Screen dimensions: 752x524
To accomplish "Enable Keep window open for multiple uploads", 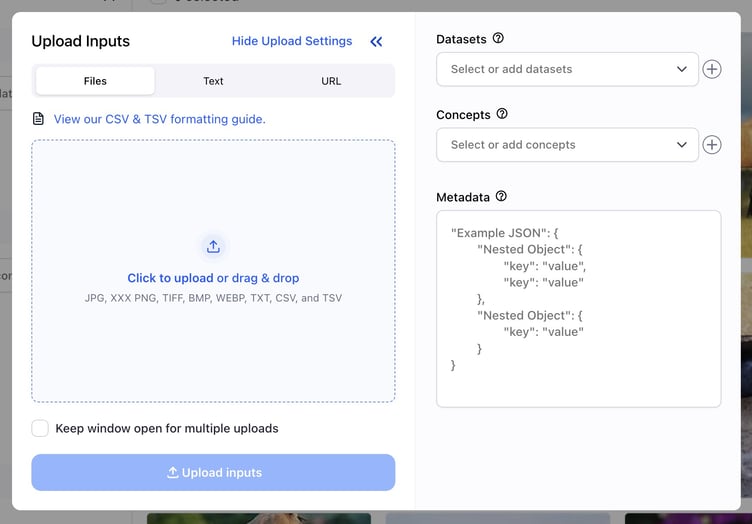I will (x=40, y=428).
